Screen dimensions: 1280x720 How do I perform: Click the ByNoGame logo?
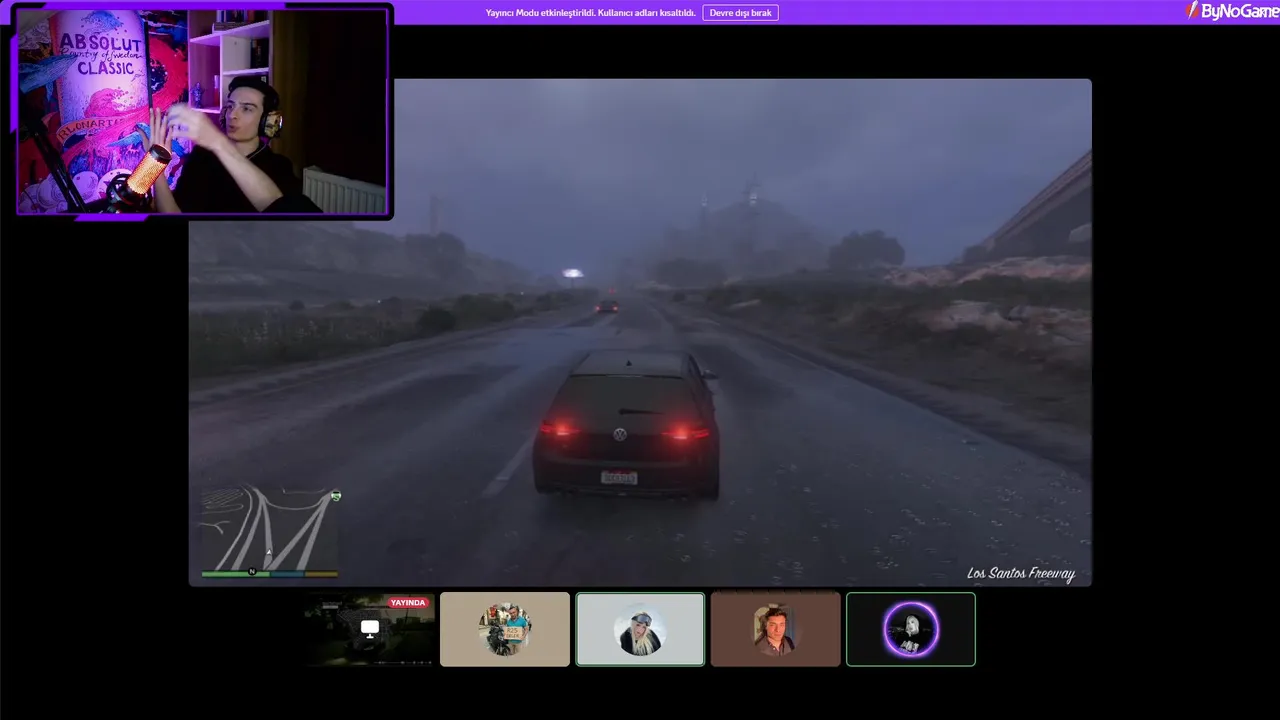[1232, 11]
